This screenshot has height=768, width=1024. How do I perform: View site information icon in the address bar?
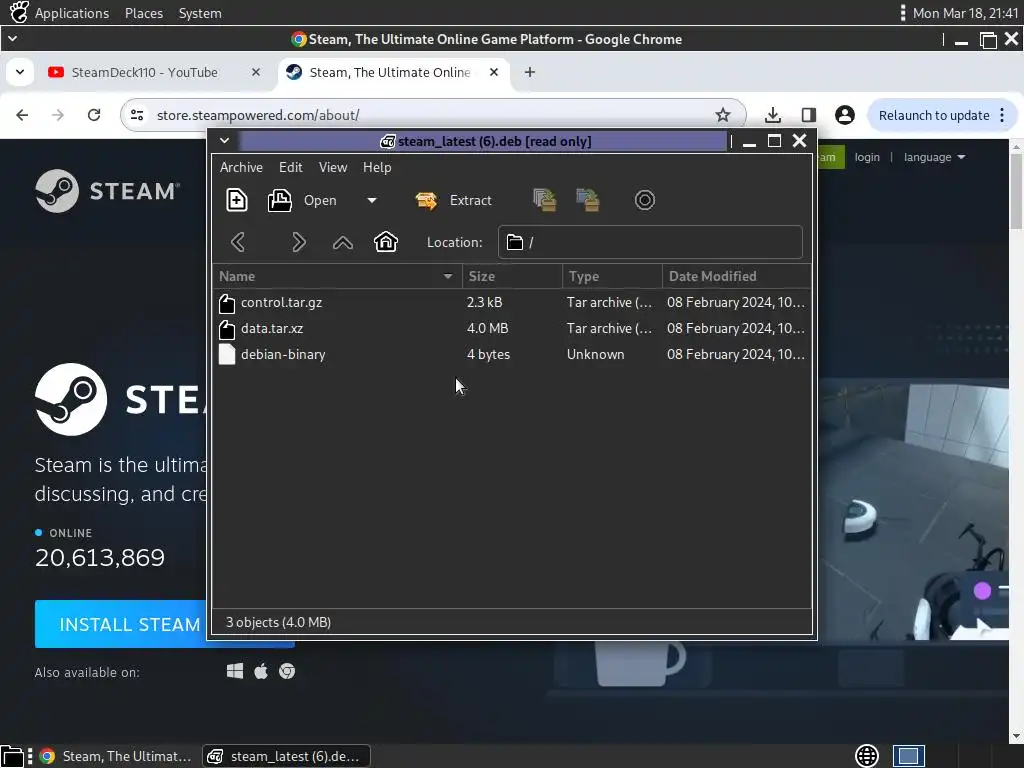coord(137,115)
